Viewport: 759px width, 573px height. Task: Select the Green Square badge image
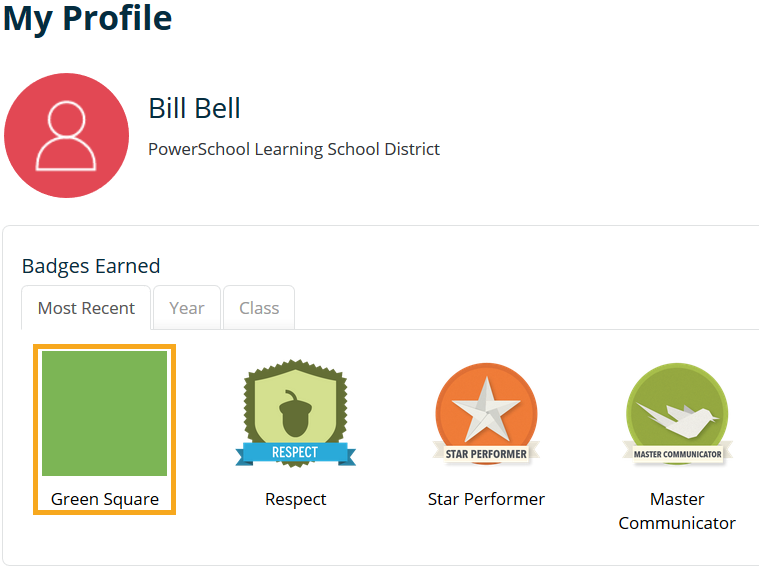tap(105, 413)
